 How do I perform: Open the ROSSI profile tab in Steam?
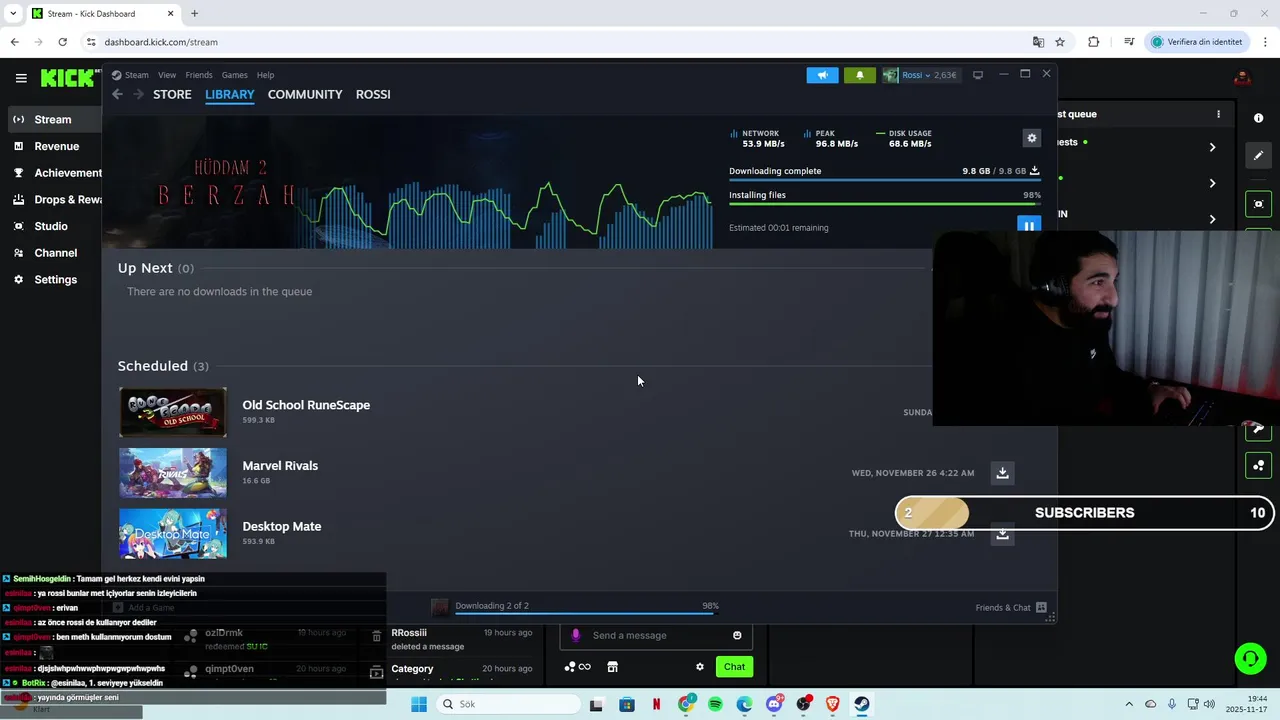(x=373, y=94)
